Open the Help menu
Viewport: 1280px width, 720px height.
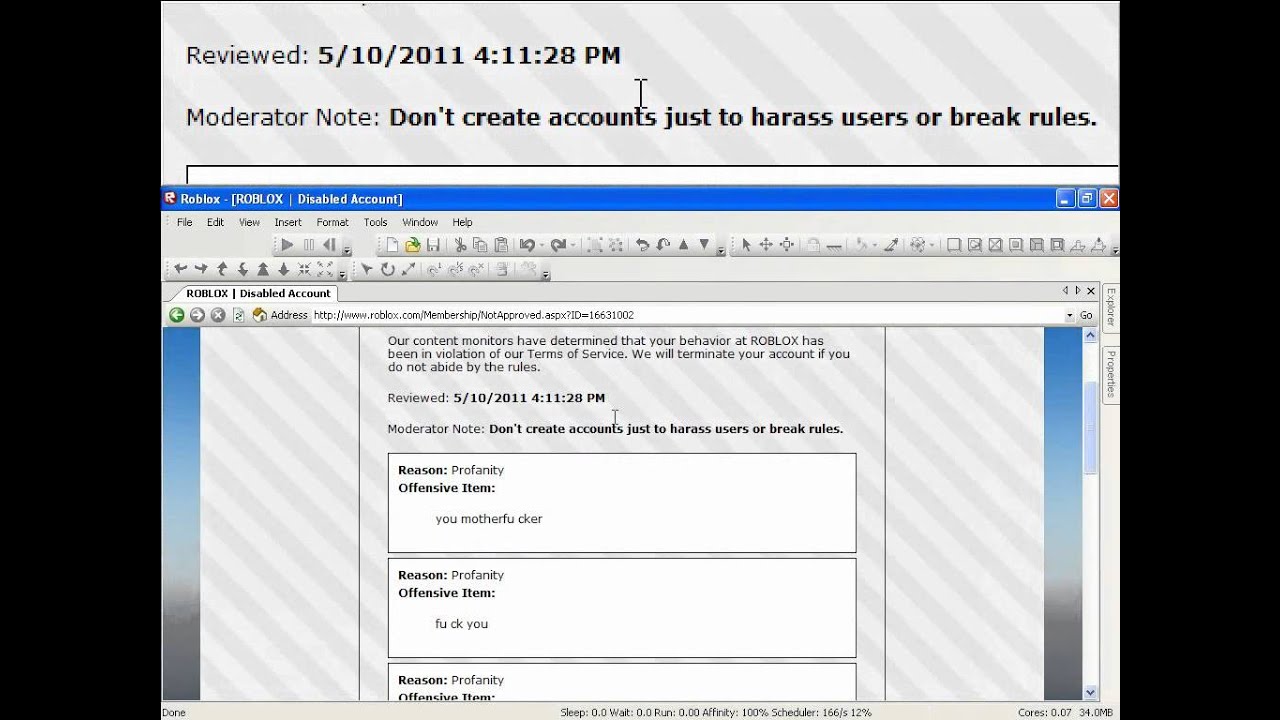[462, 222]
